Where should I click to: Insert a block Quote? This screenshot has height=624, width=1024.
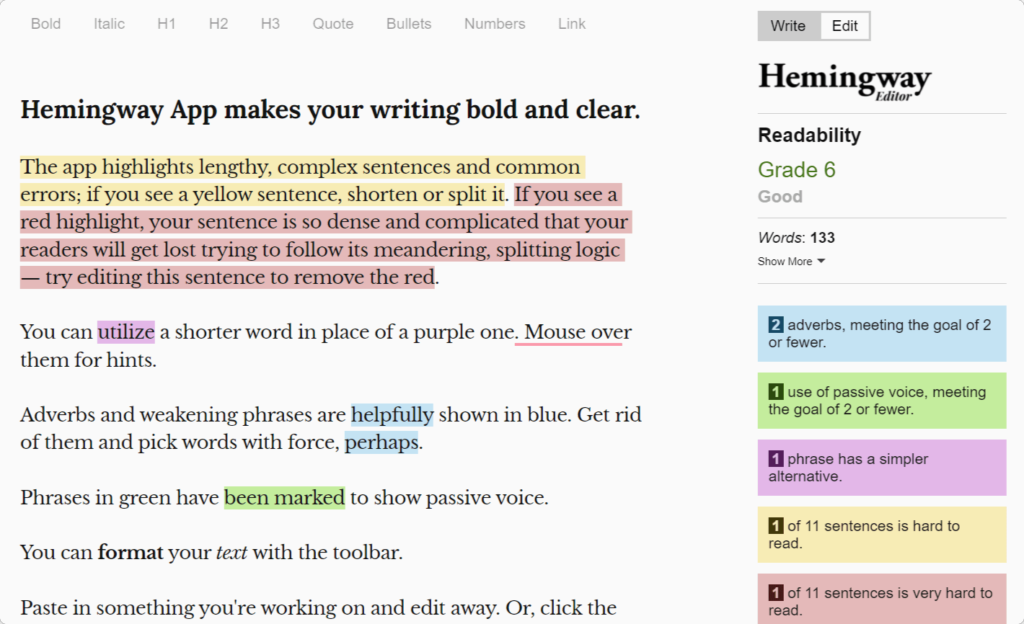332,24
